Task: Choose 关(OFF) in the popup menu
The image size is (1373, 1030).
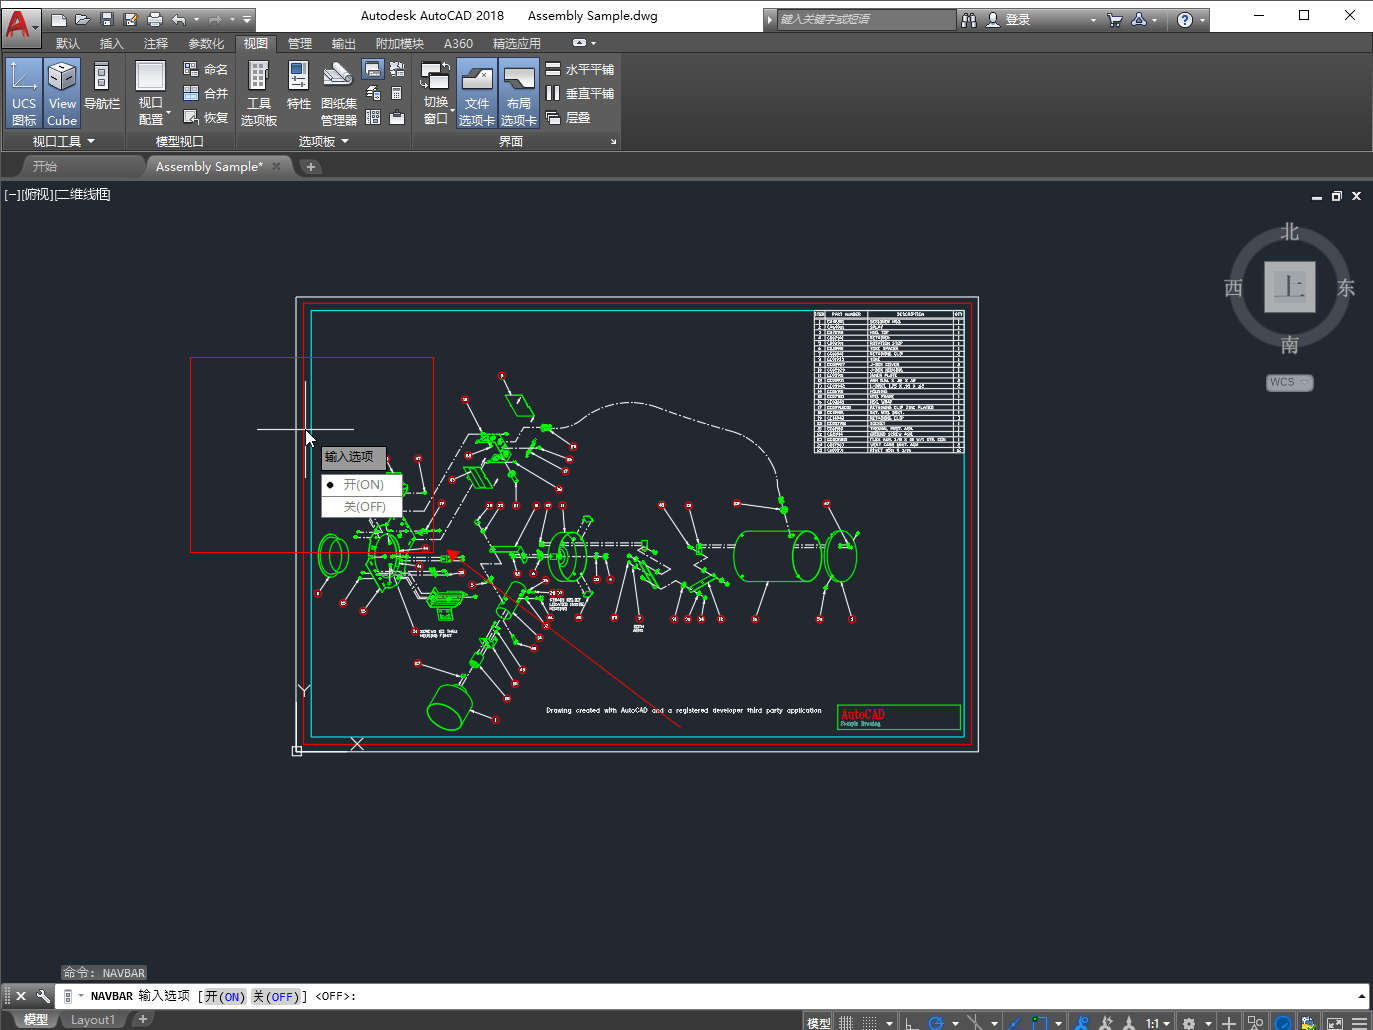Action: click(x=363, y=507)
